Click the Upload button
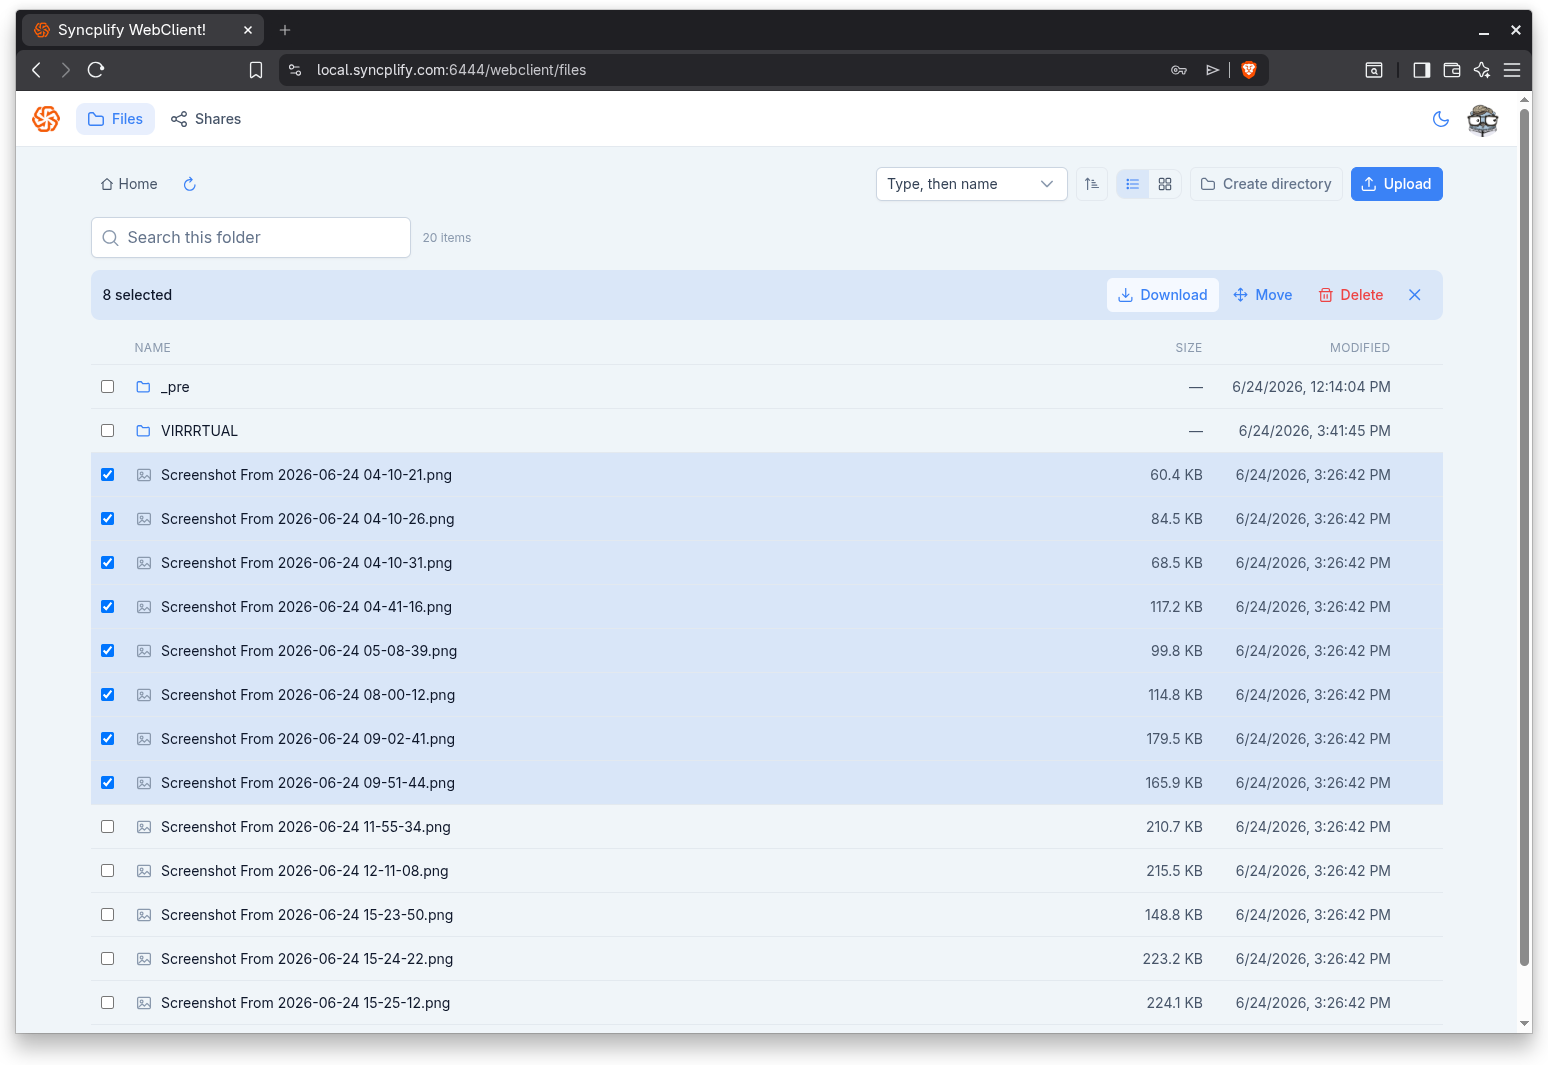The image size is (1548, 1065). click(1396, 184)
